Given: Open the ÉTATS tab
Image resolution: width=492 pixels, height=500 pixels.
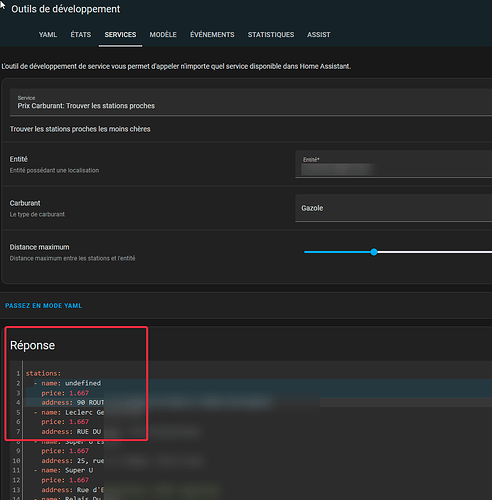Looking at the screenshot, I should point(80,35).
